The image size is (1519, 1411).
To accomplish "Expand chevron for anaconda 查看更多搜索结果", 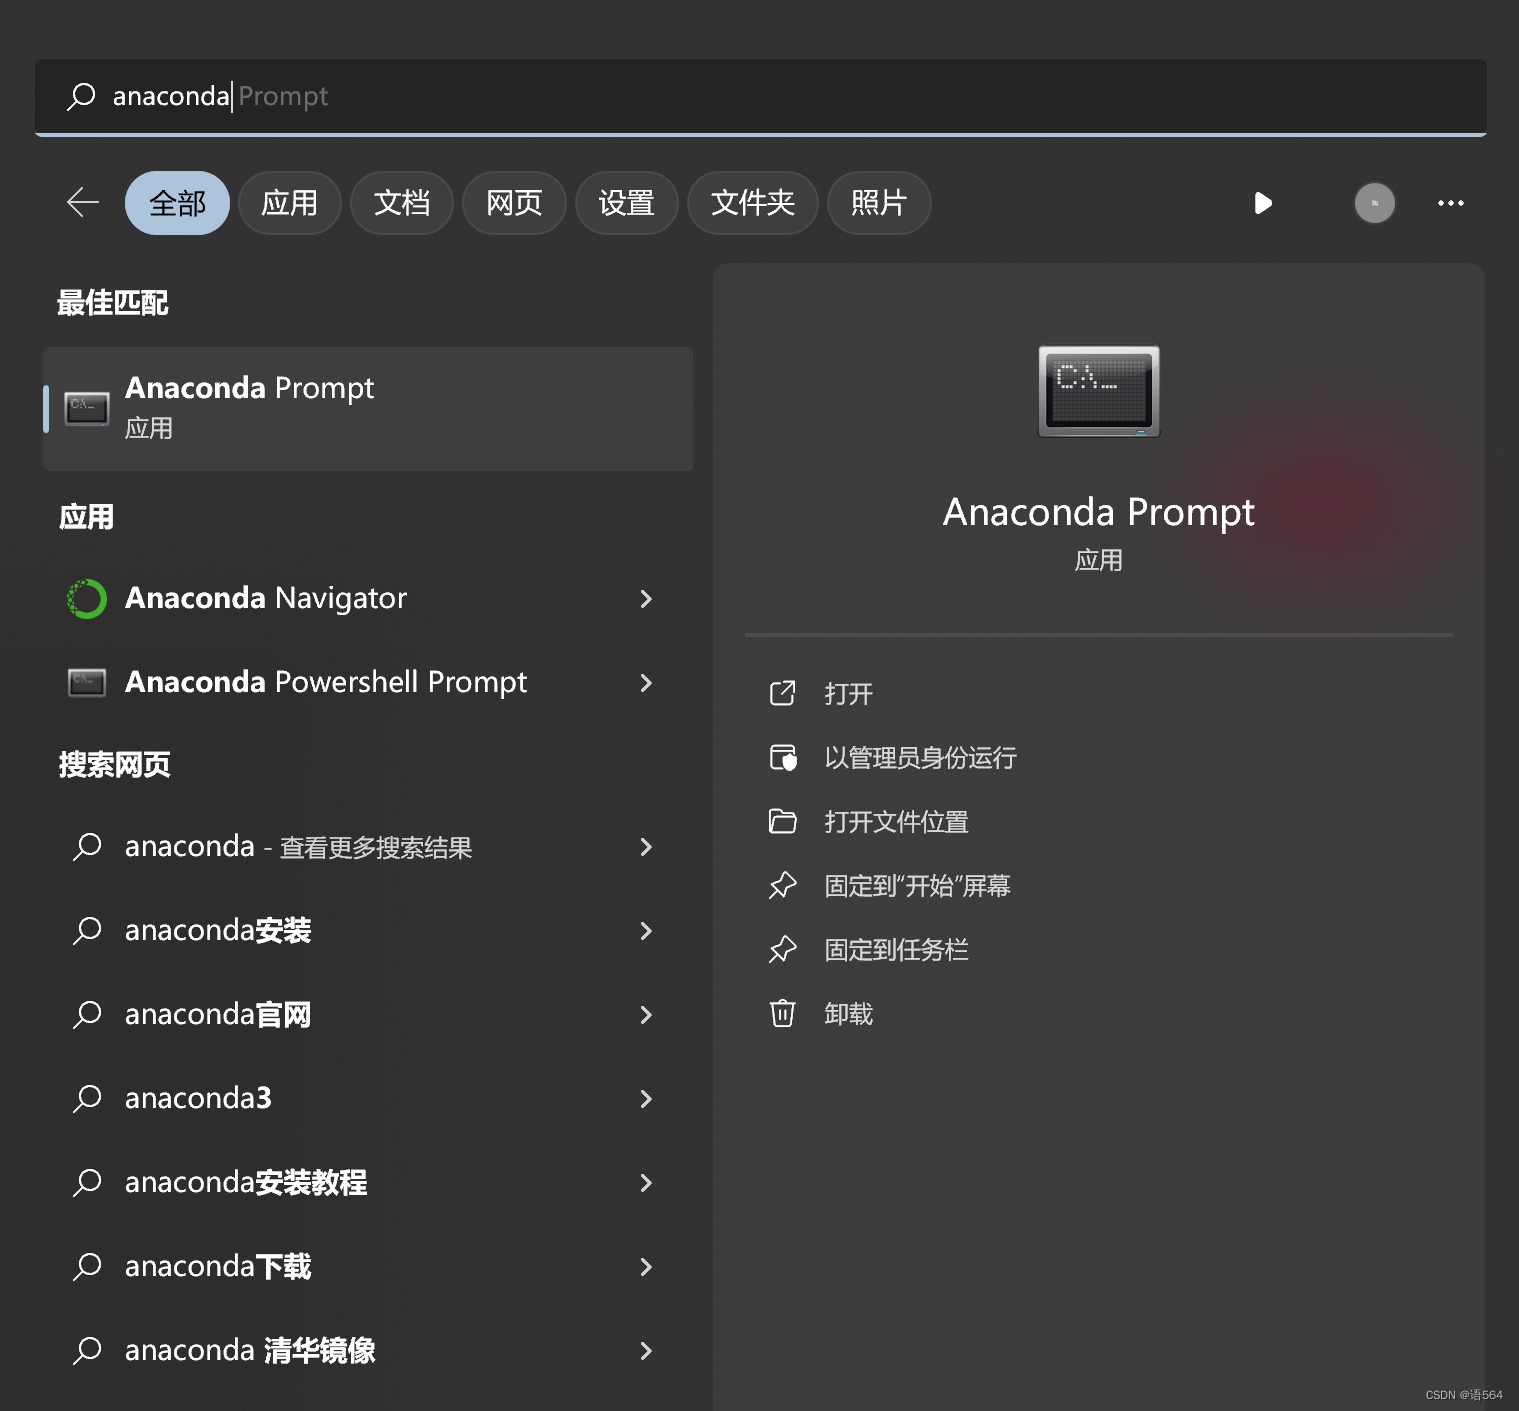I will (x=646, y=847).
